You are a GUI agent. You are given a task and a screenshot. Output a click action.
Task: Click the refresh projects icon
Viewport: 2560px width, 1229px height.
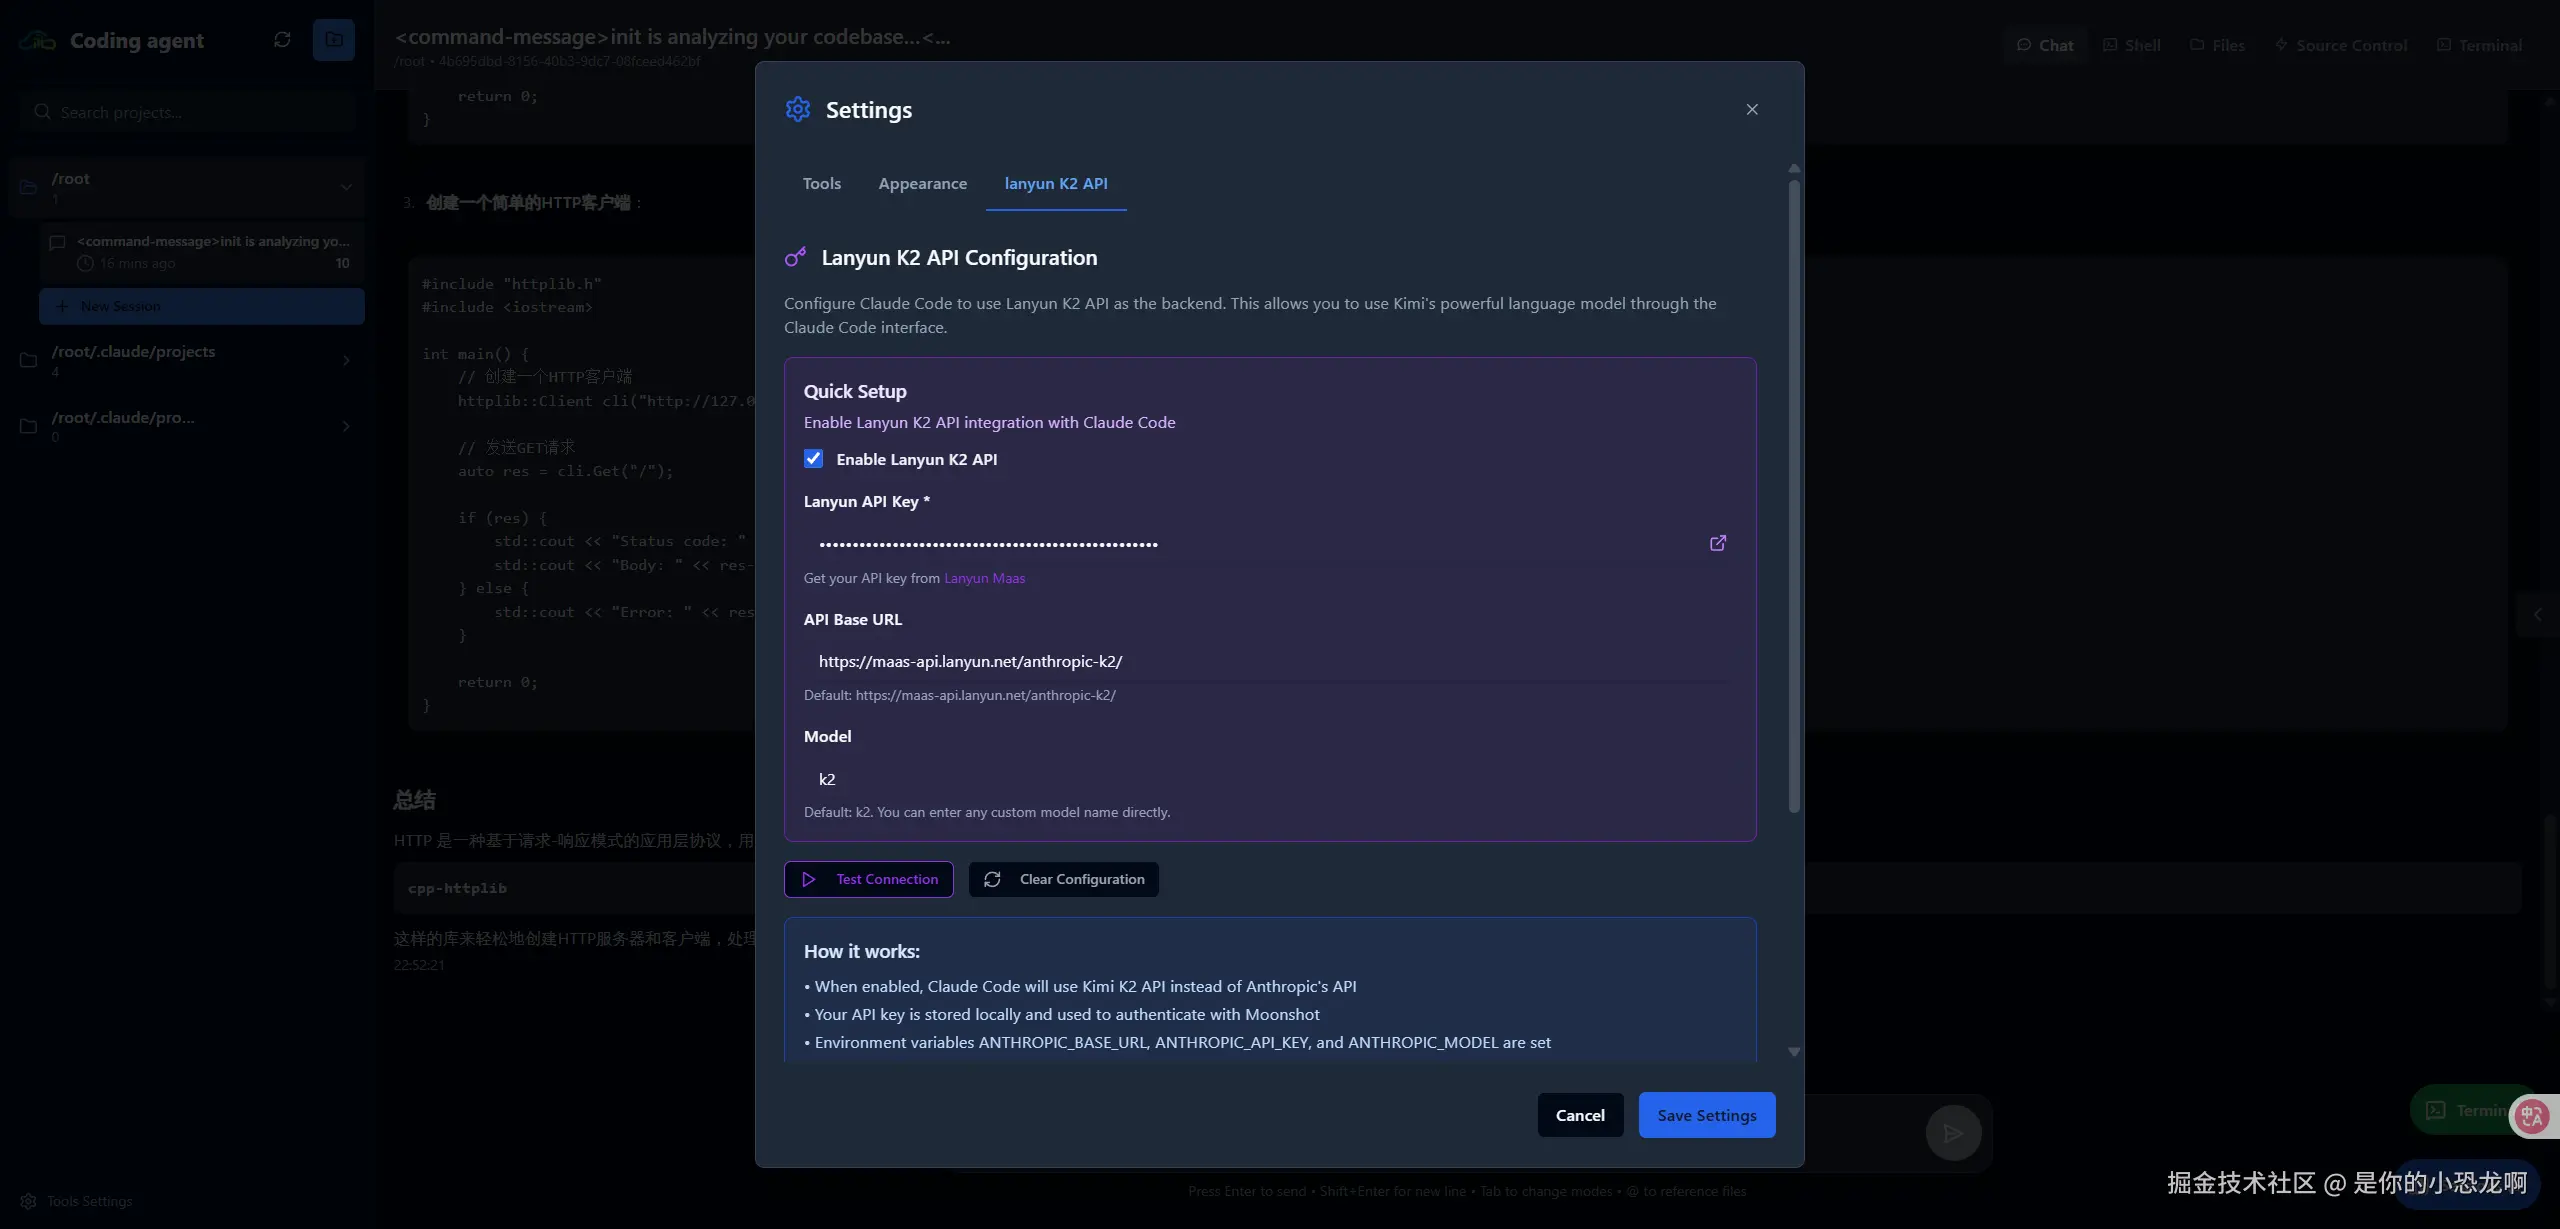(282, 40)
